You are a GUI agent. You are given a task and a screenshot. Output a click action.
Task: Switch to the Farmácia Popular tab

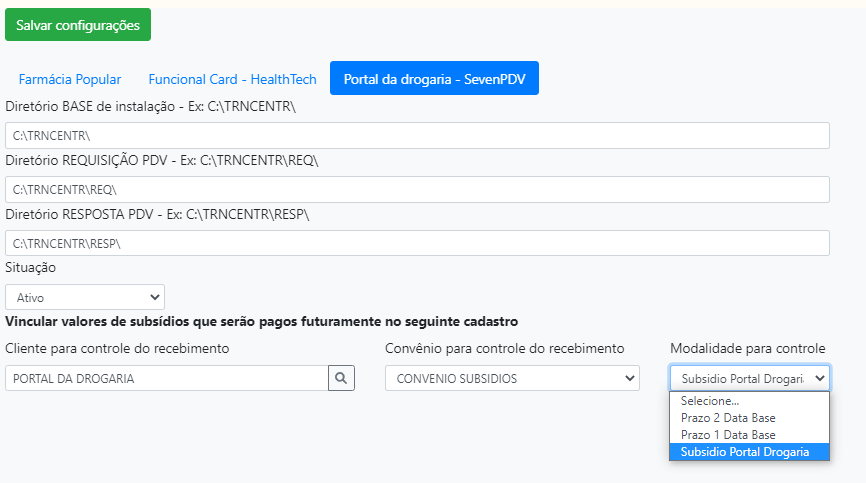pos(70,79)
